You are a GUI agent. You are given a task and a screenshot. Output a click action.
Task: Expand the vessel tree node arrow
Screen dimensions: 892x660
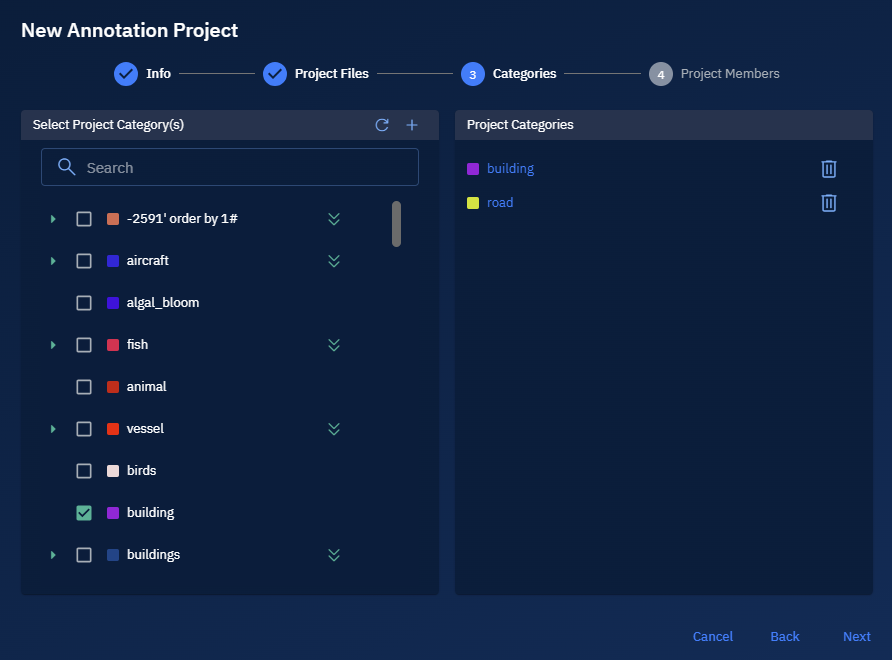coord(53,429)
